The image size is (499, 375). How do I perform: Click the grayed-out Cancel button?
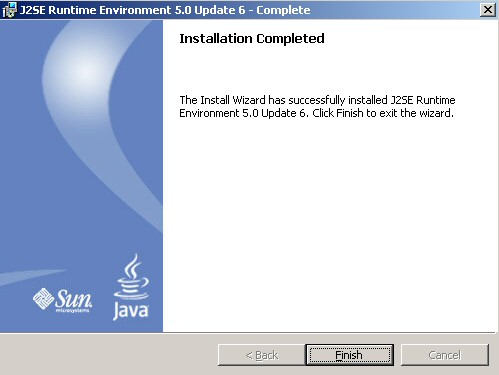pyautogui.click(x=445, y=355)
